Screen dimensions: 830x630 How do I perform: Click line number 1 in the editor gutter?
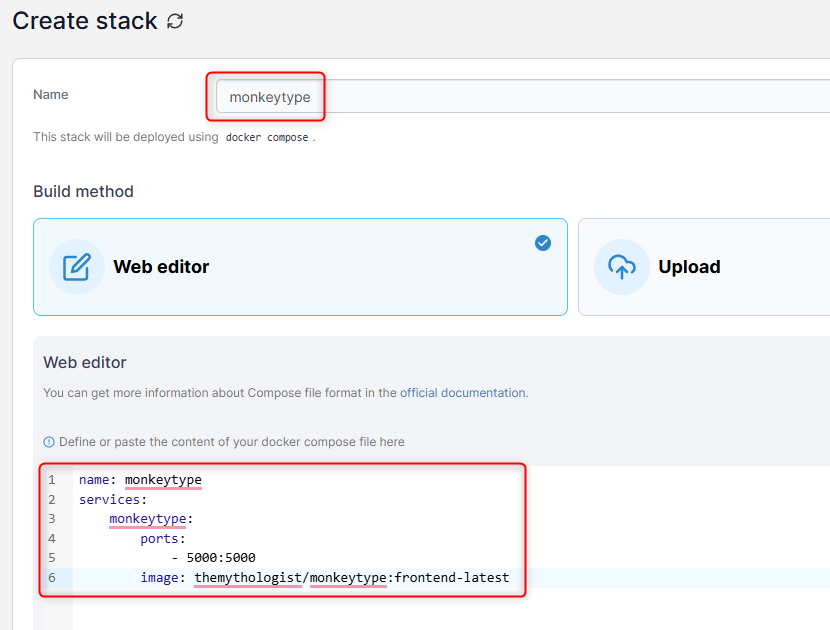51,480
